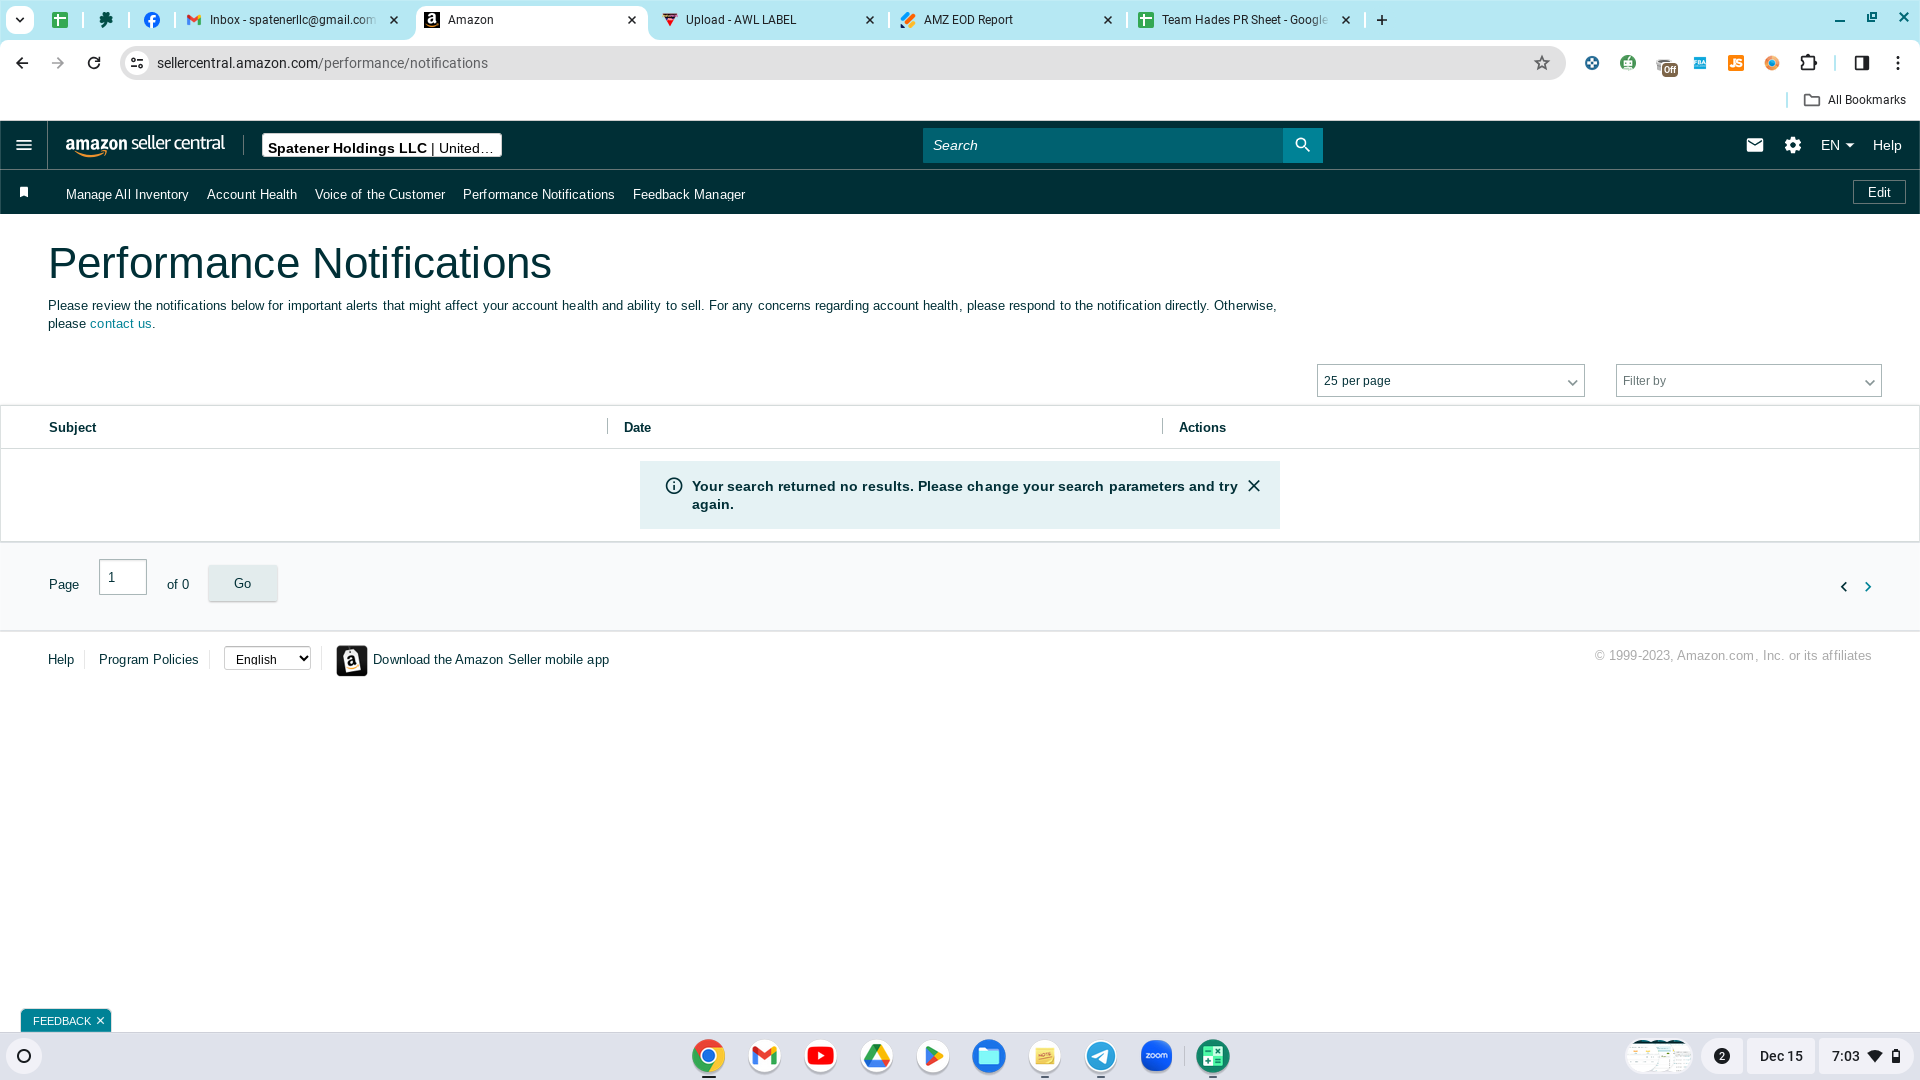
Task: Open the EN language dropdown
Action: [1837, 145]
